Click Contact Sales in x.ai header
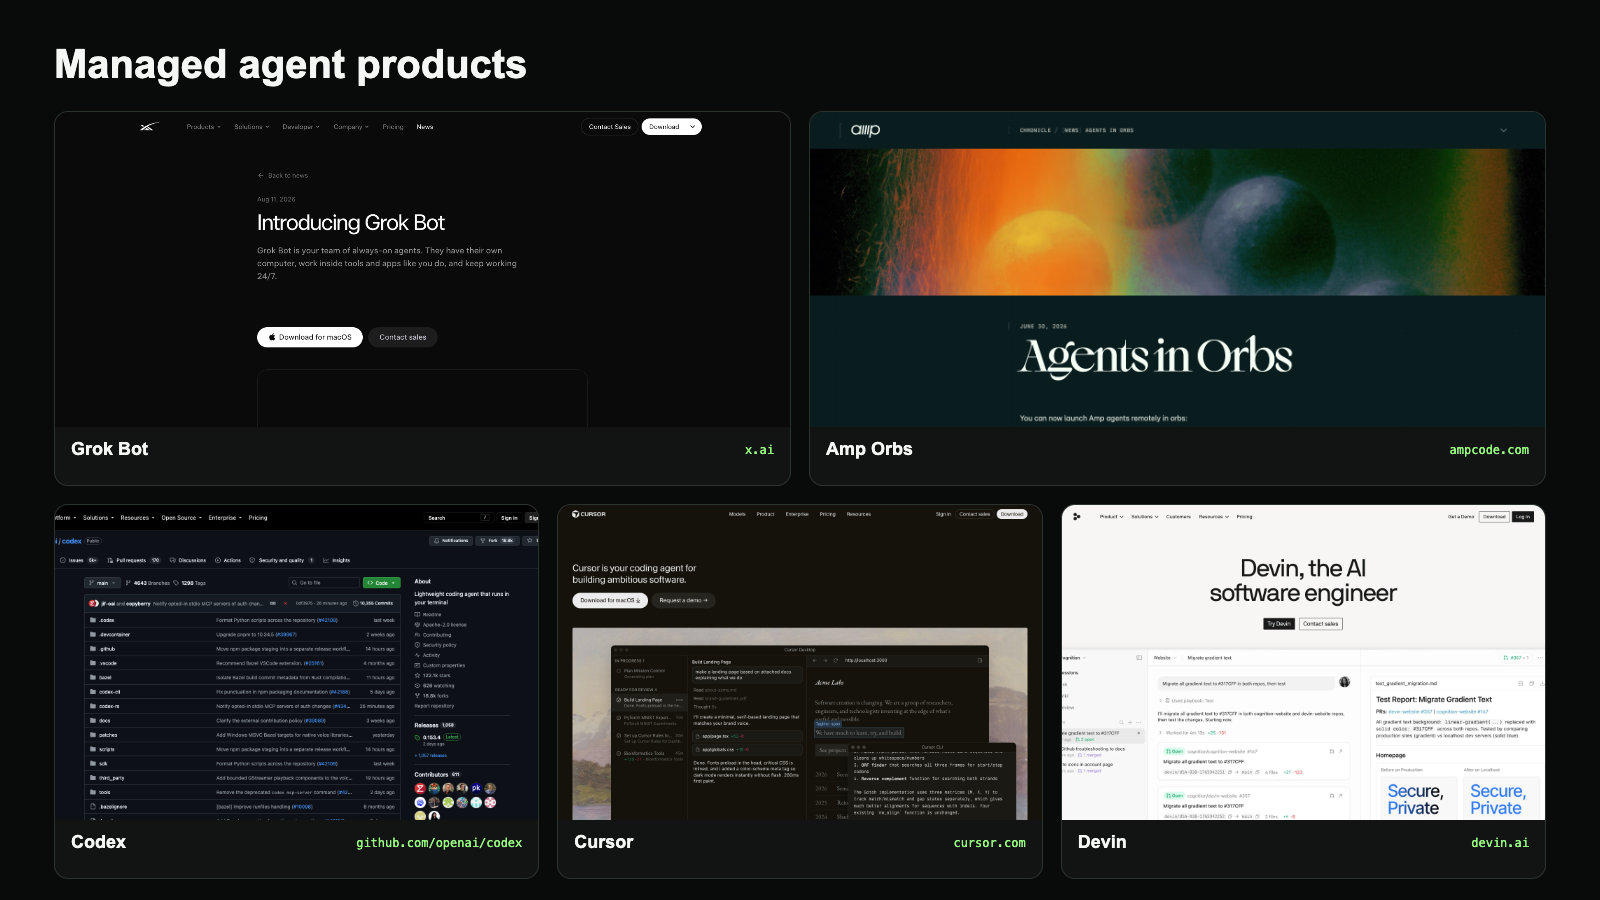1600x900 pixels. point(610,127)
